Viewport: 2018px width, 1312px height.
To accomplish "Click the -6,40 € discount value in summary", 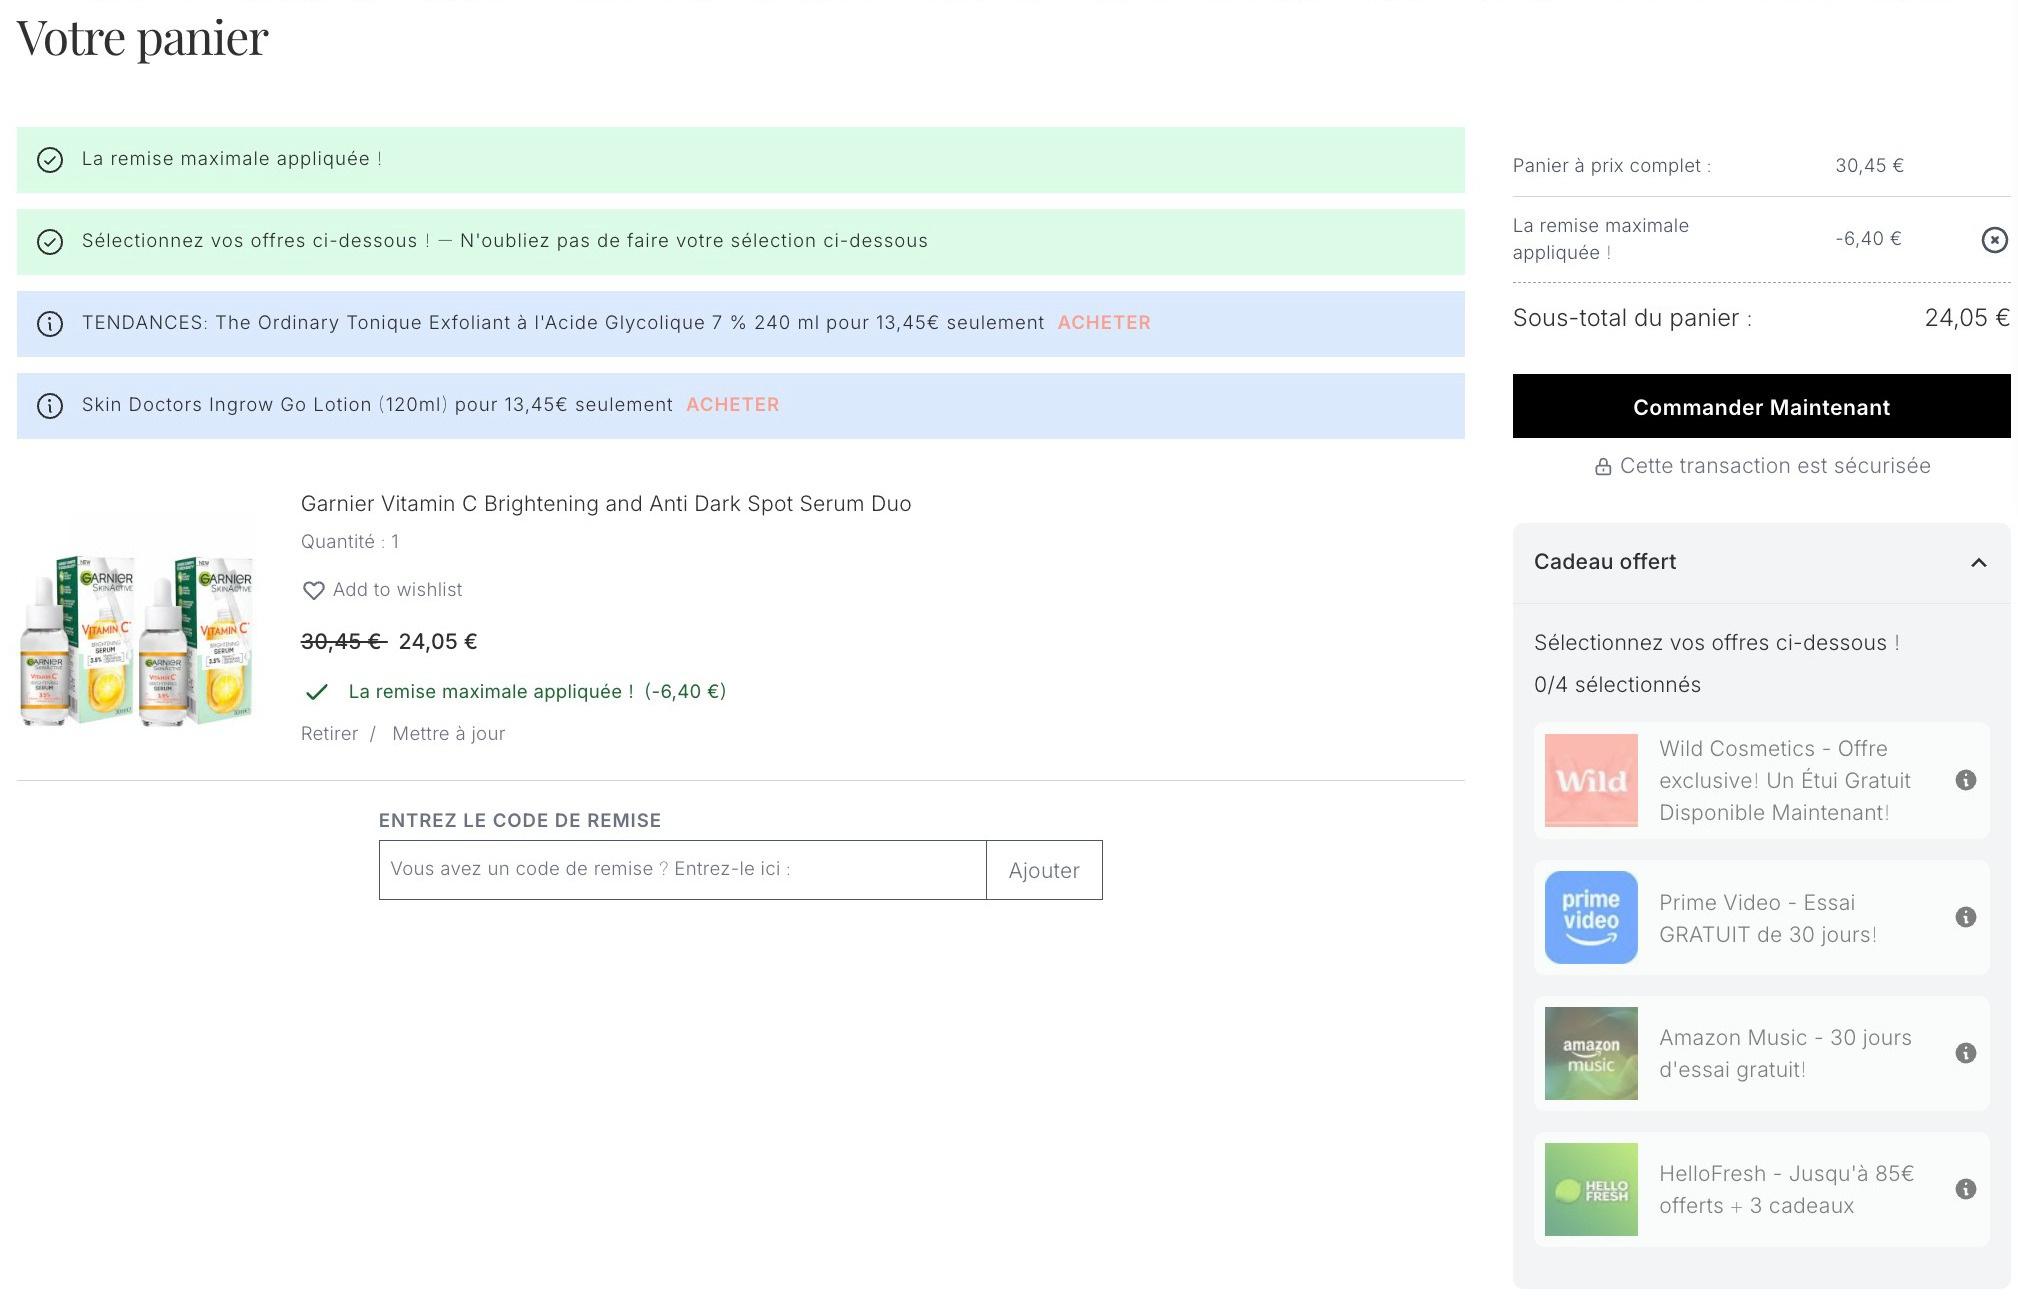I will click(1868, 239).
